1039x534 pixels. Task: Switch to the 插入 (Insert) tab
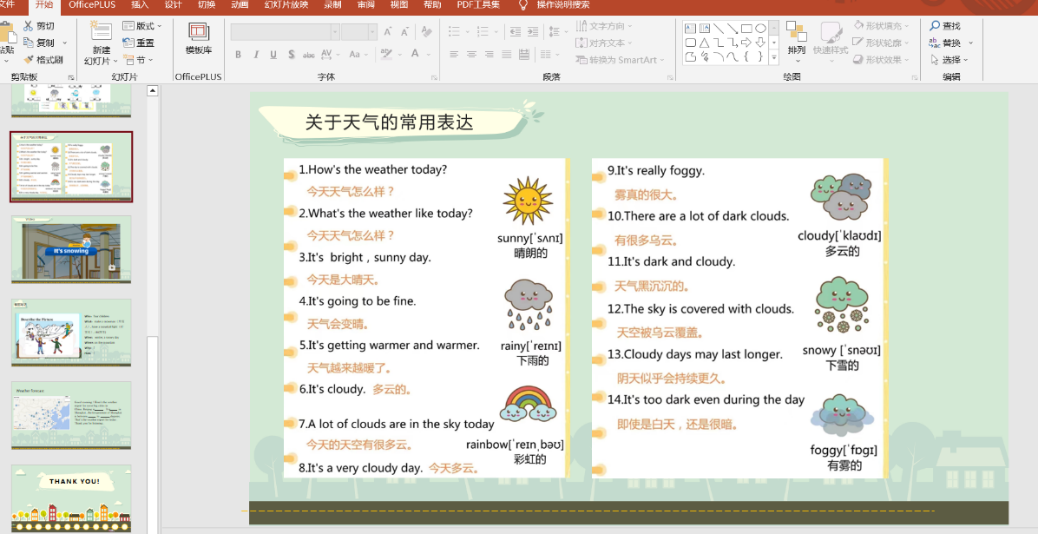point(140,5)
